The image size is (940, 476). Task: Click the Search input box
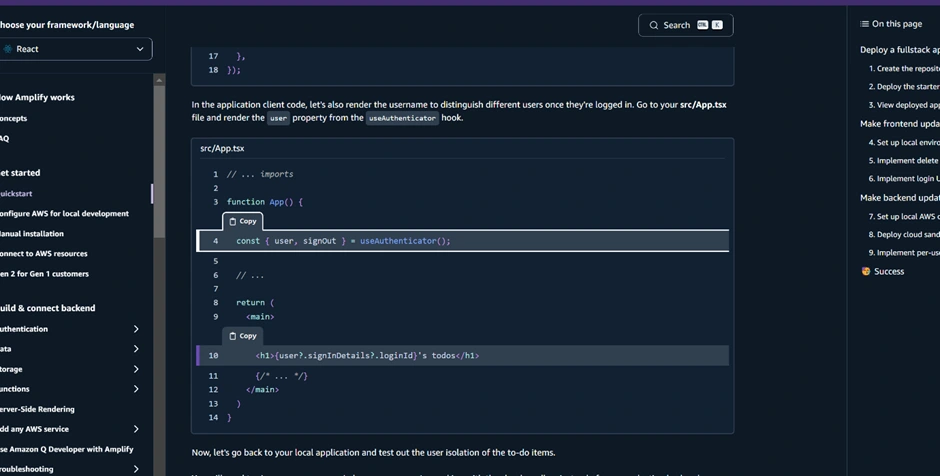coord(686,25)
